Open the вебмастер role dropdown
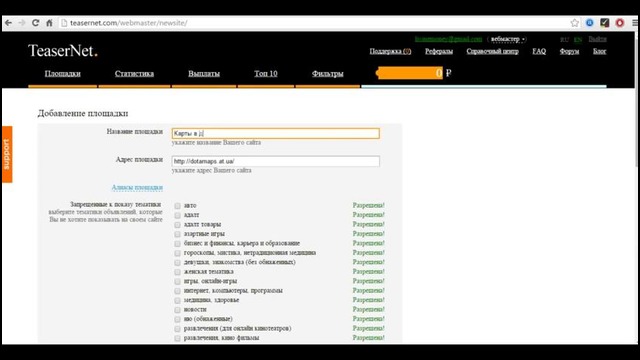The height and width of the screenshot is (360, 640). 507,39
